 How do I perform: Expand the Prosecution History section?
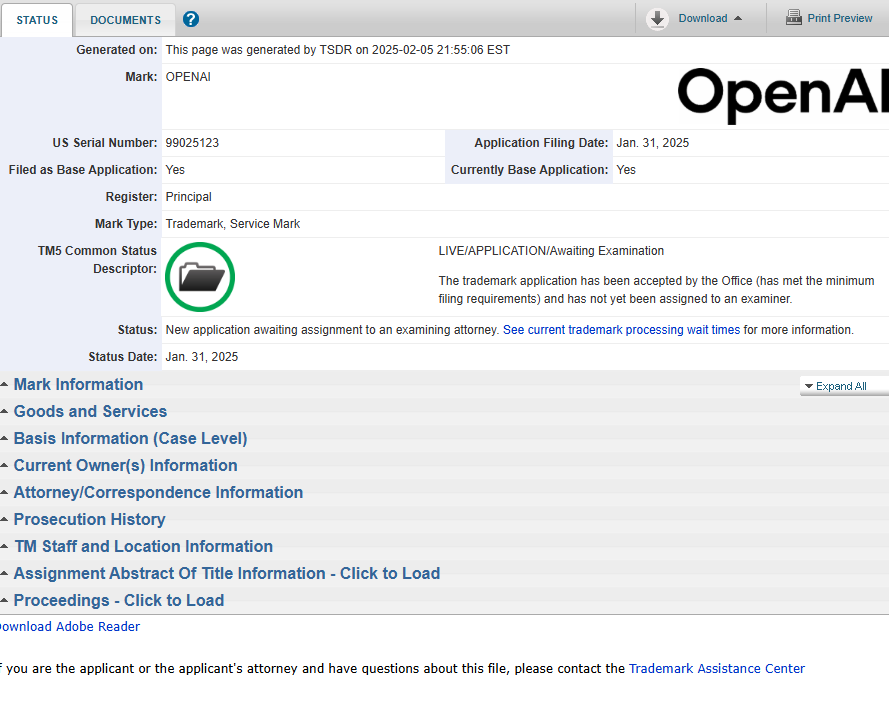89,520
